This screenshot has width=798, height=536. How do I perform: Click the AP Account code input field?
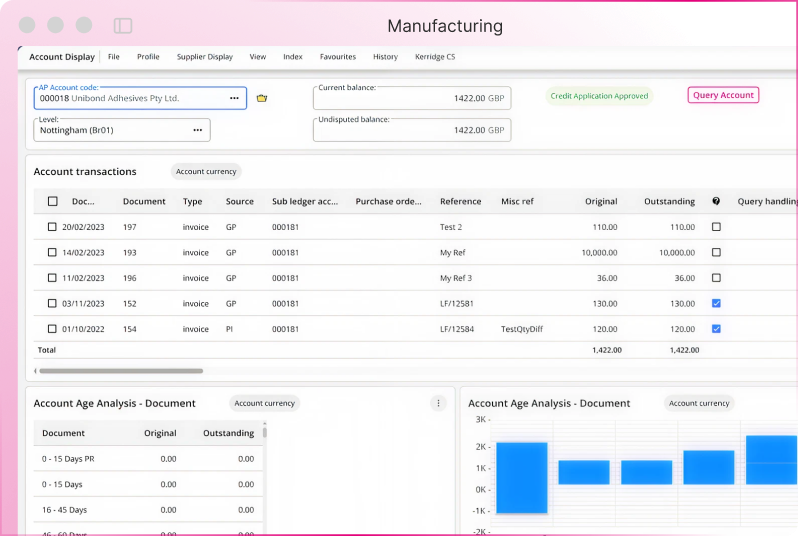pyautogui.click(x=140, y=98)
